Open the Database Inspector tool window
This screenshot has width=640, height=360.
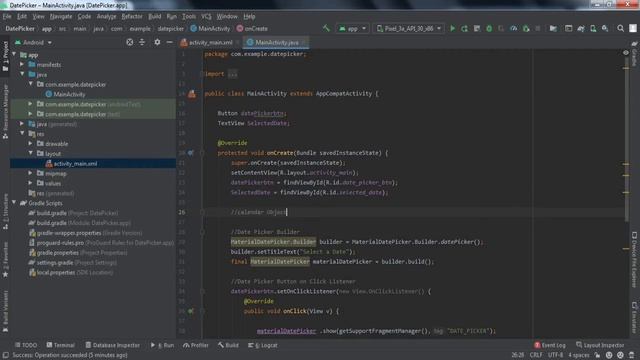pyautogui.click(x=112, y=345)
